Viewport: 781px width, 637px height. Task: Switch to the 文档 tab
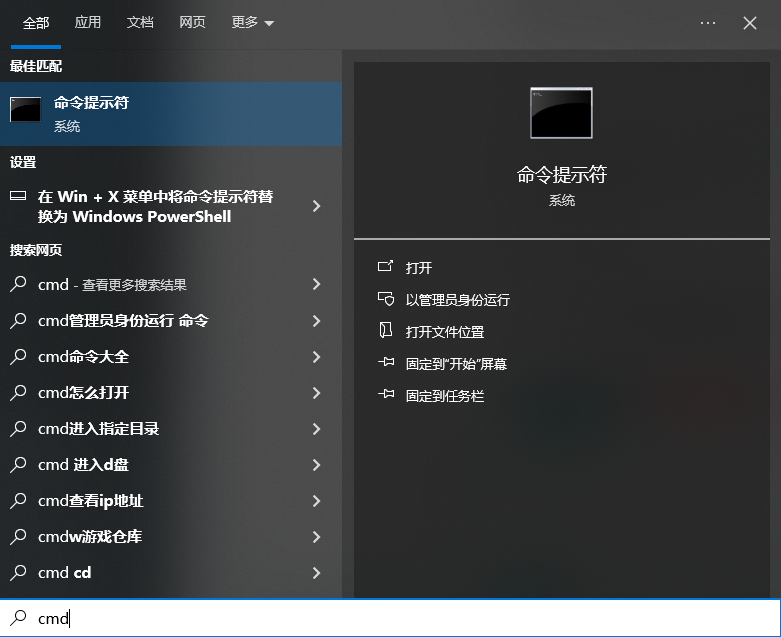pos(140,22)
